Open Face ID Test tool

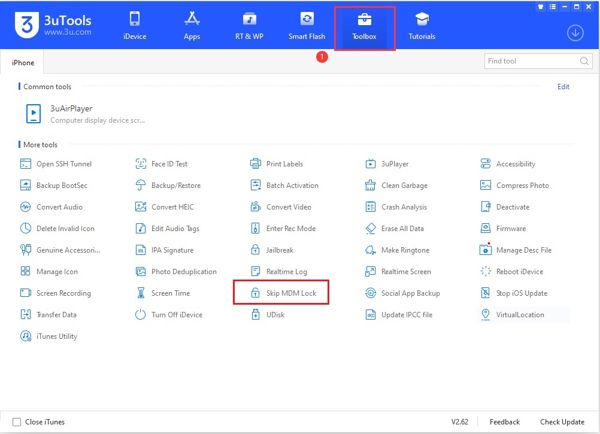(161, 164)
